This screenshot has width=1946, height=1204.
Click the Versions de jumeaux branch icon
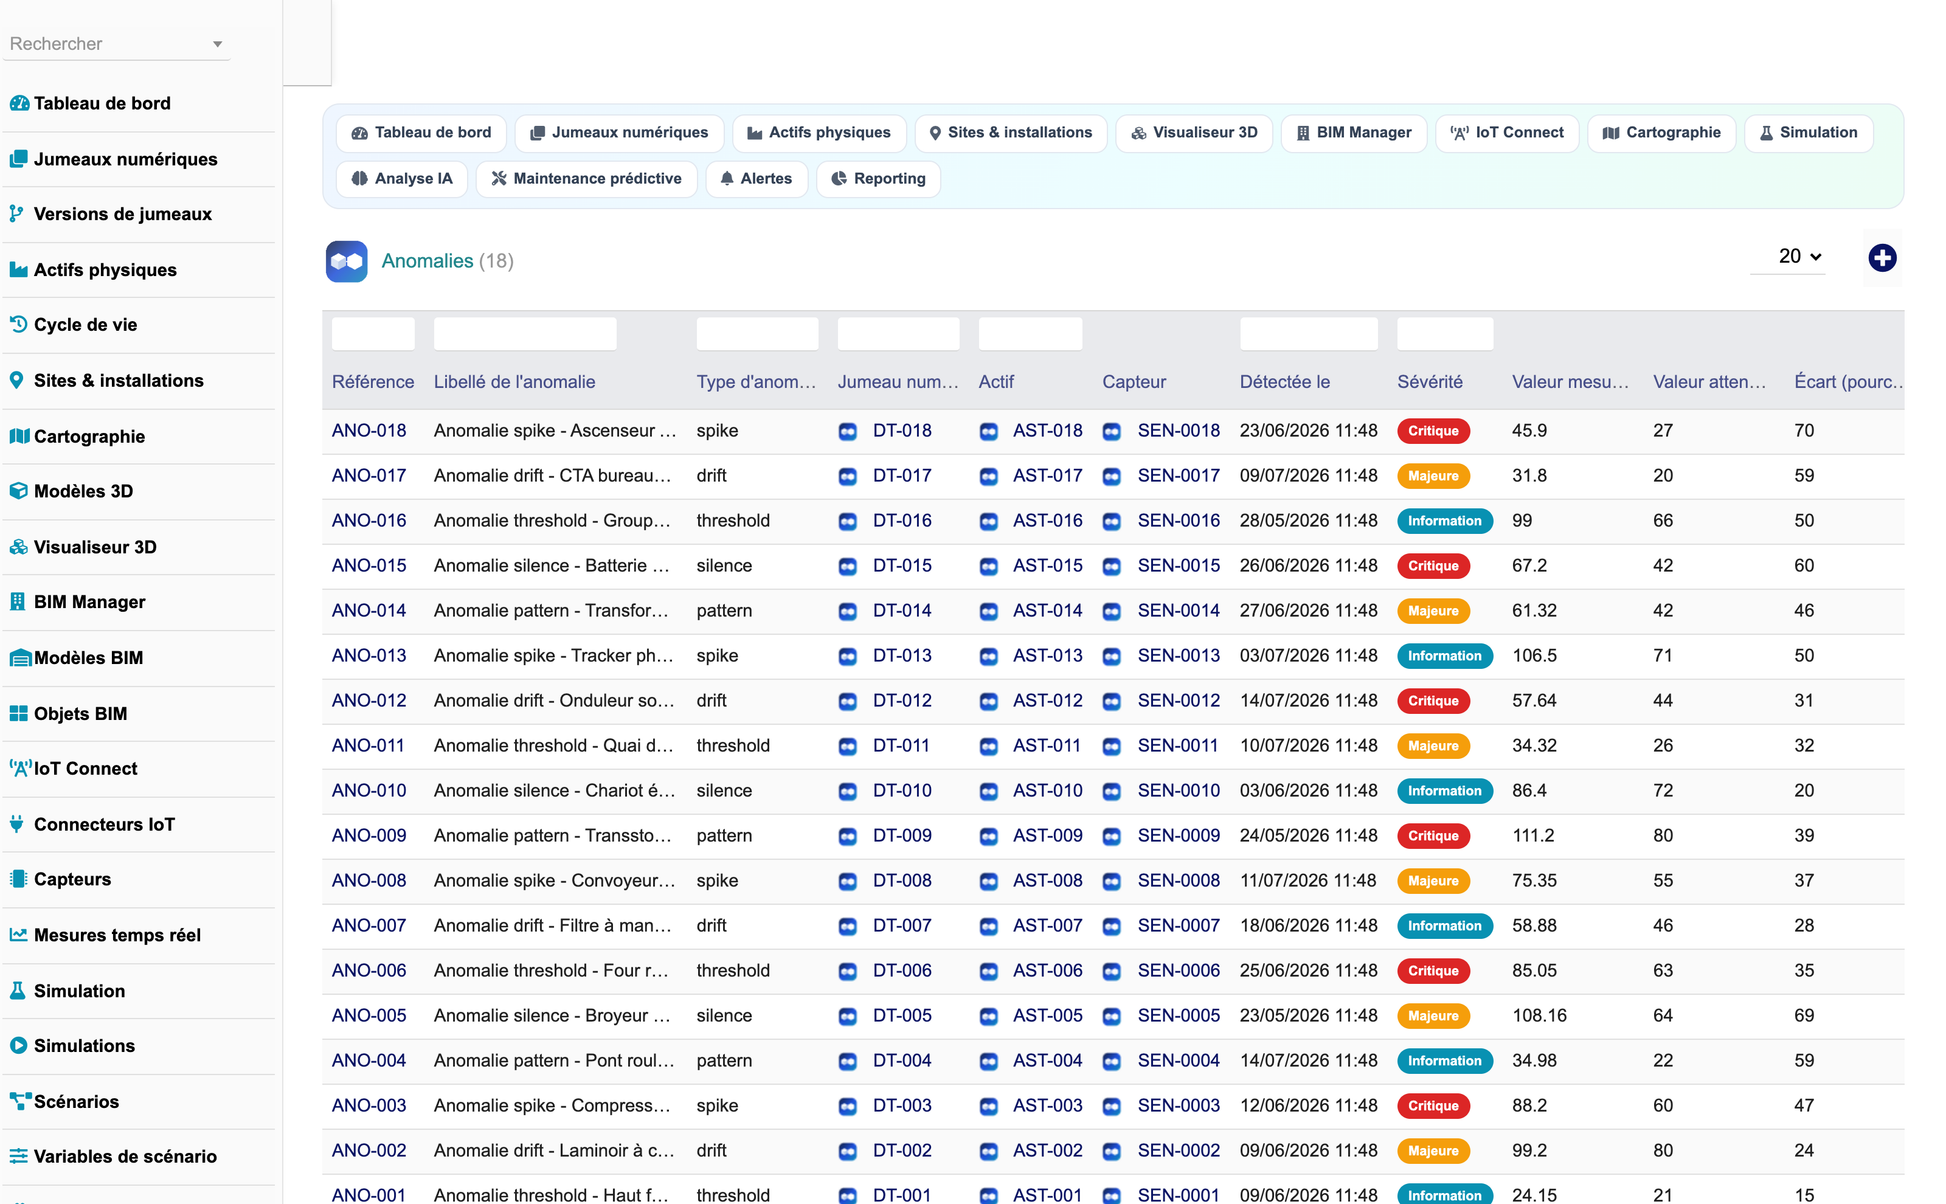point(17,214)
